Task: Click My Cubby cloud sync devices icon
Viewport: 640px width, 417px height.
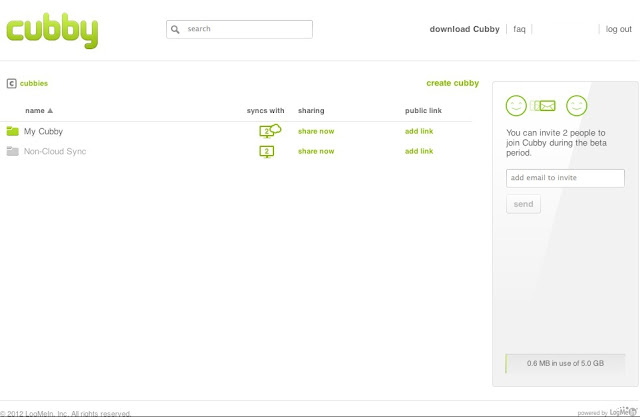Action: pyautogui.click(x=269, y=131)
